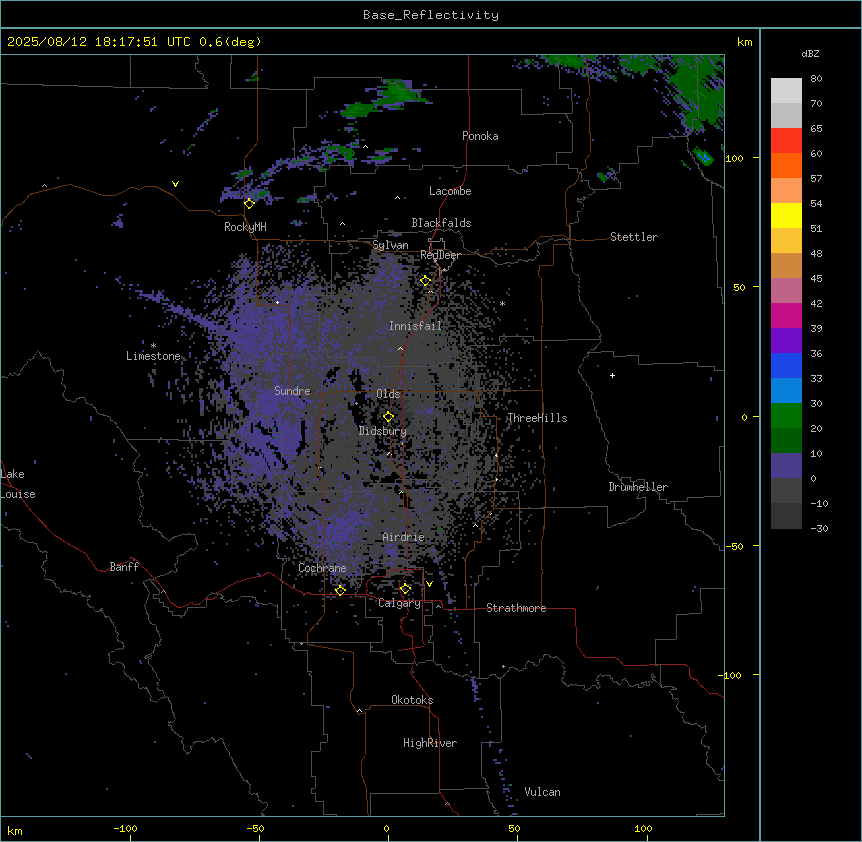Click the Strathmore town label
Viewport: 862px width, 842px height.
pos(516,608)
